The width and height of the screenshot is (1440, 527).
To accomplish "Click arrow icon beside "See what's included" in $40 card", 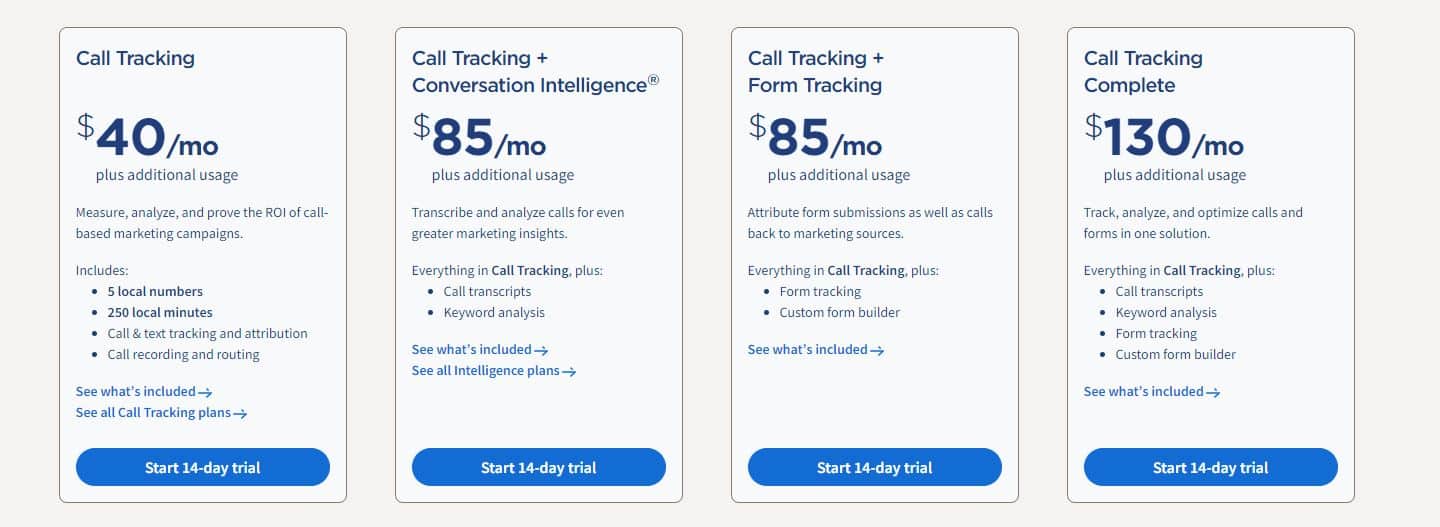I will pyautogui.click(x=205, y=393).
